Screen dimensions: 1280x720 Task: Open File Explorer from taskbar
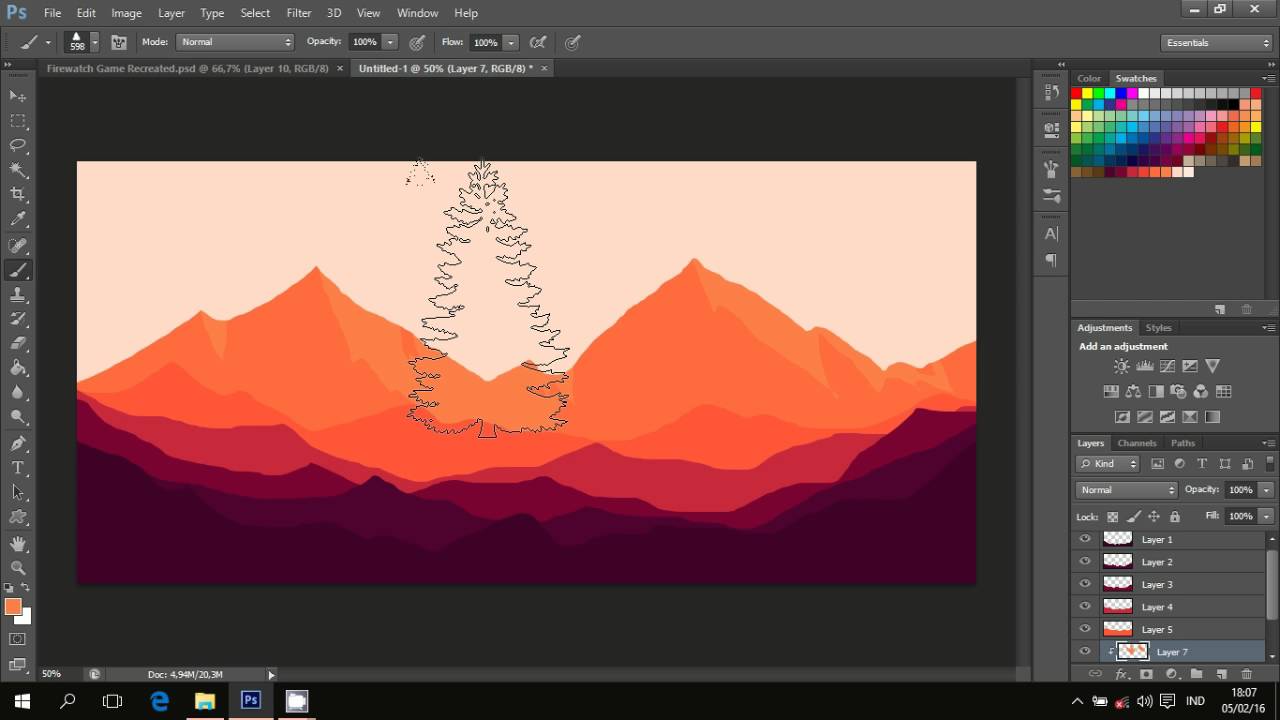tap(205, 701)
